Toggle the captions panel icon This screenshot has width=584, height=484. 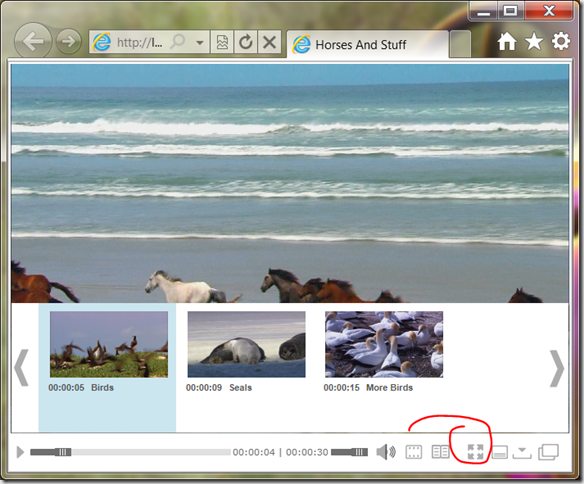click(x=499, y=452)
